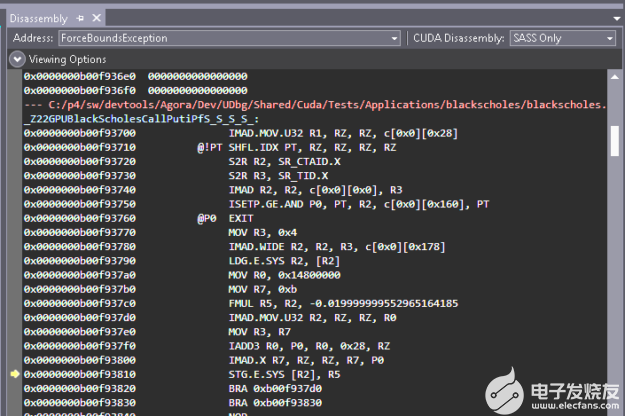Select the S2R R3, SR_TID.X instruction
This screenshot has height=416, width=625.
tap(278, 176)
